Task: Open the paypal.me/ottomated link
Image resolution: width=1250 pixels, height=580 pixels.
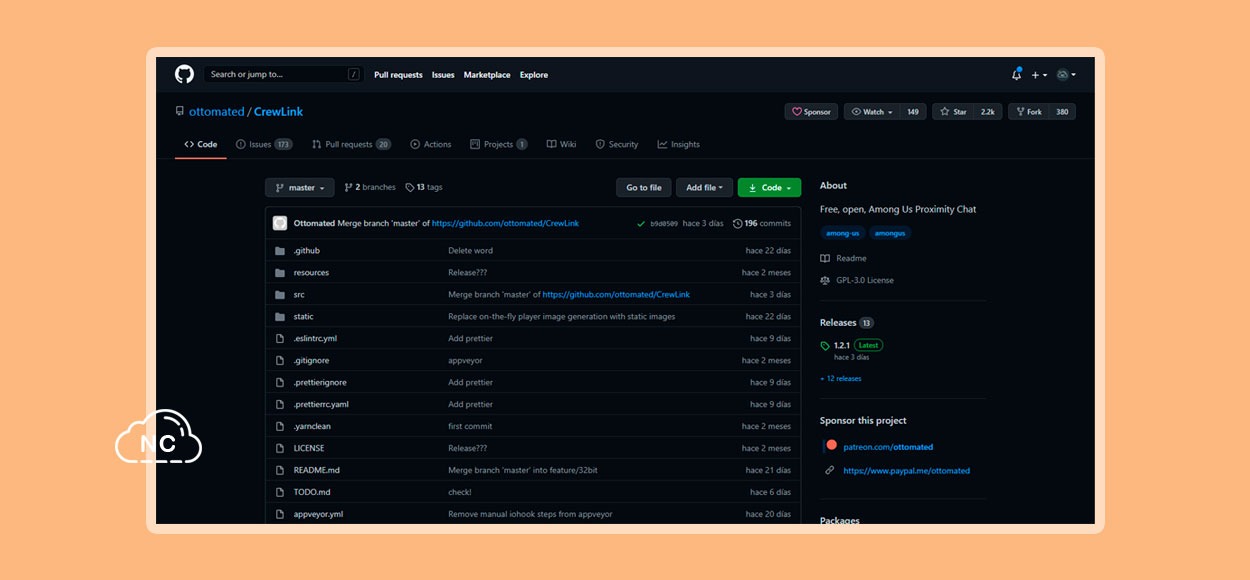Action: click(x=907, y=470)
